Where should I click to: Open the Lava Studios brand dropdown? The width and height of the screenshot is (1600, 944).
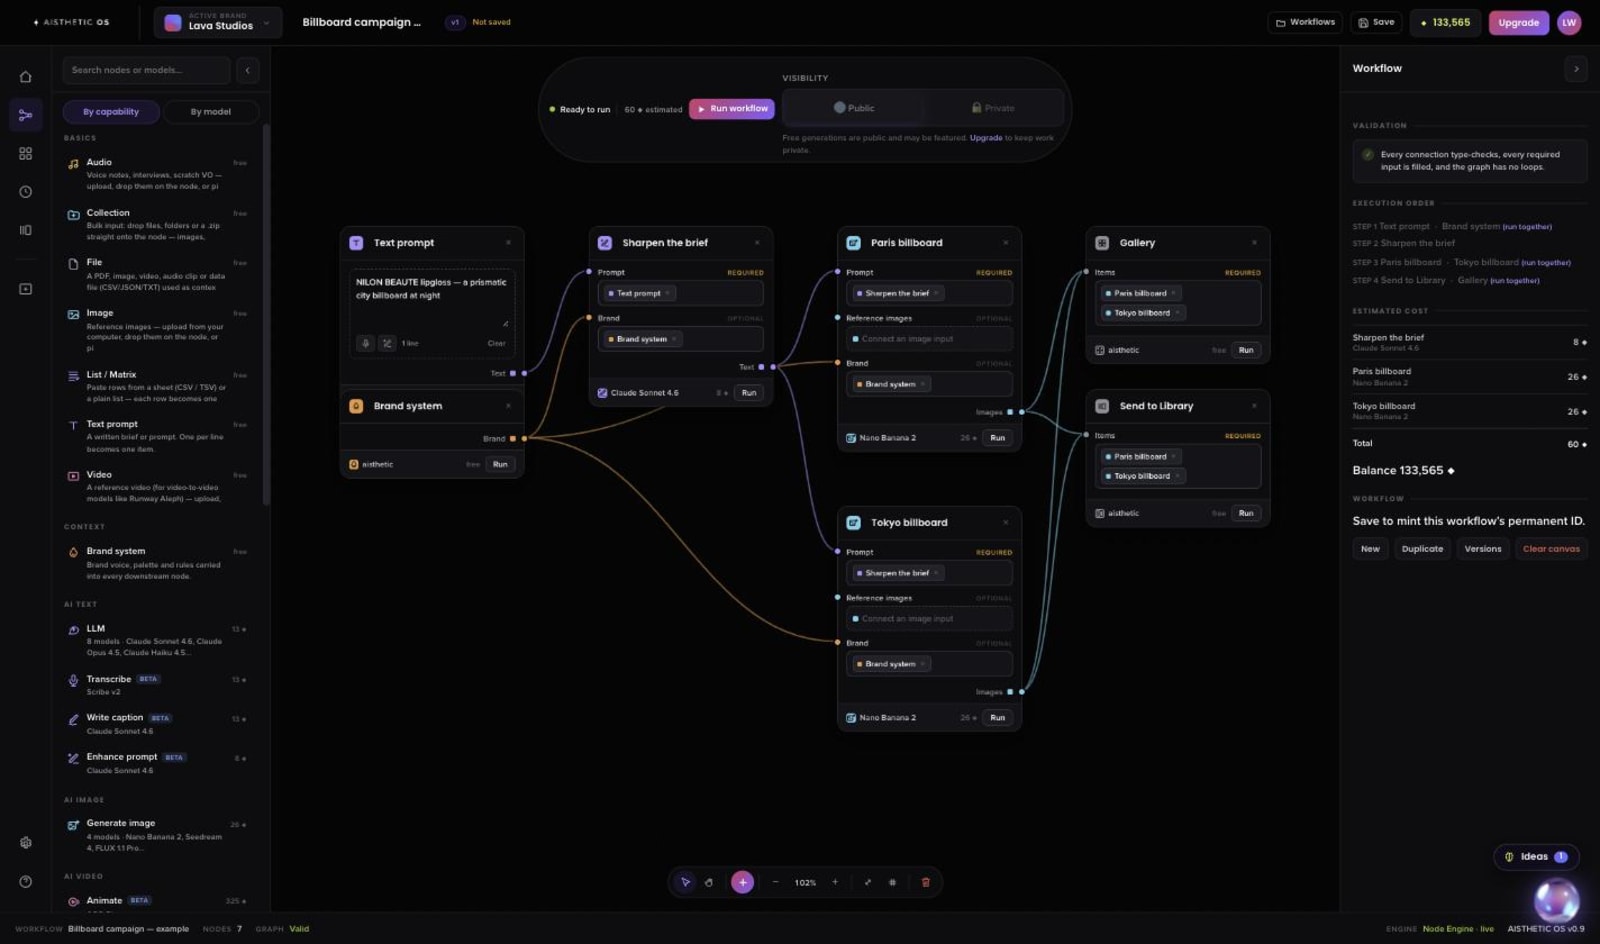pos(218,22)
